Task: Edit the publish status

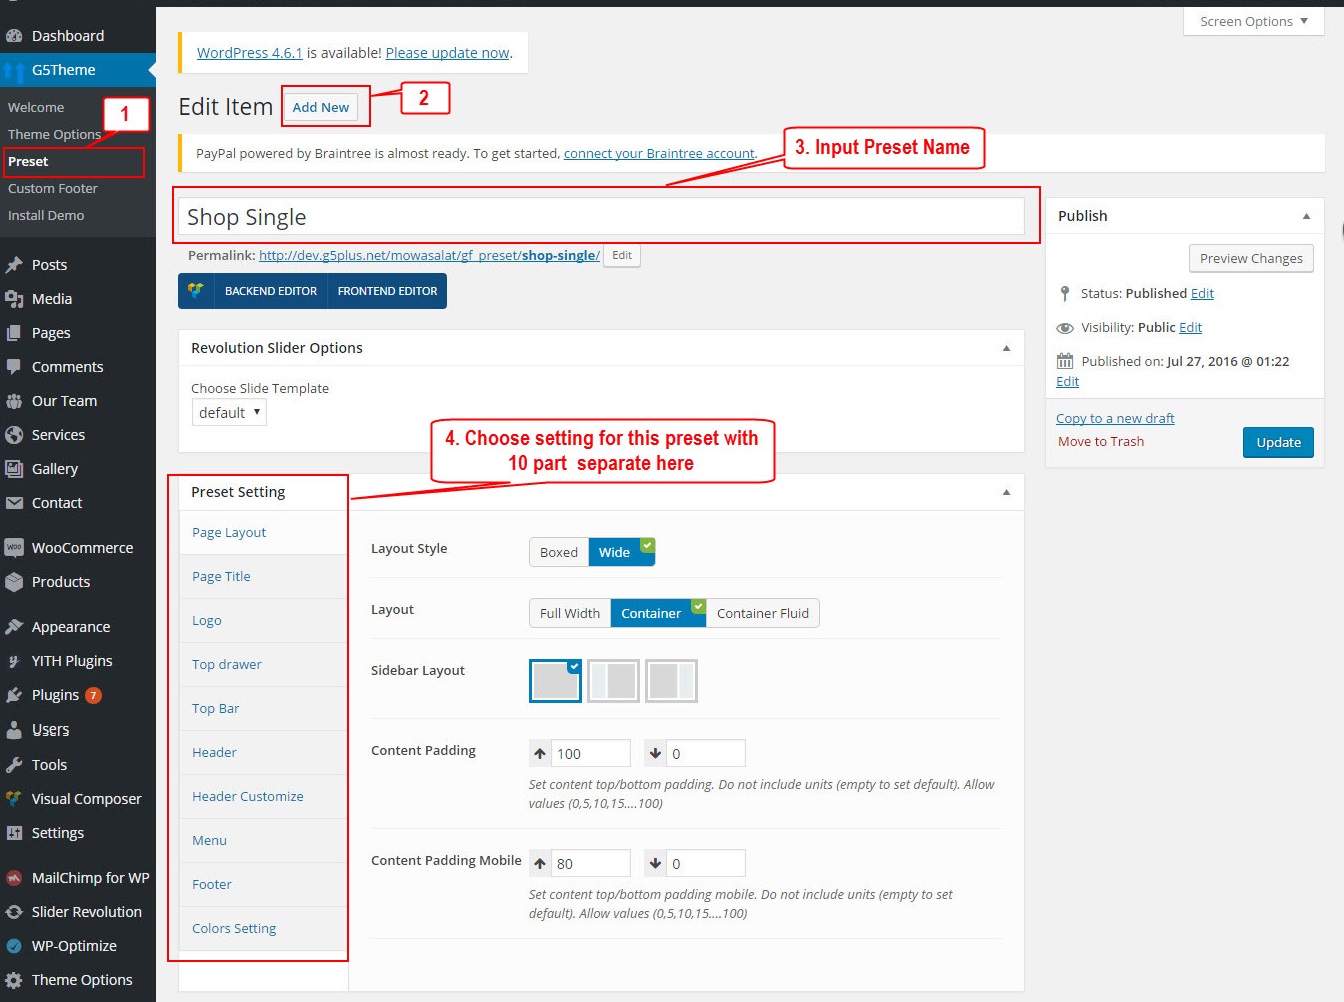Action: click(x=1202, y=293)
